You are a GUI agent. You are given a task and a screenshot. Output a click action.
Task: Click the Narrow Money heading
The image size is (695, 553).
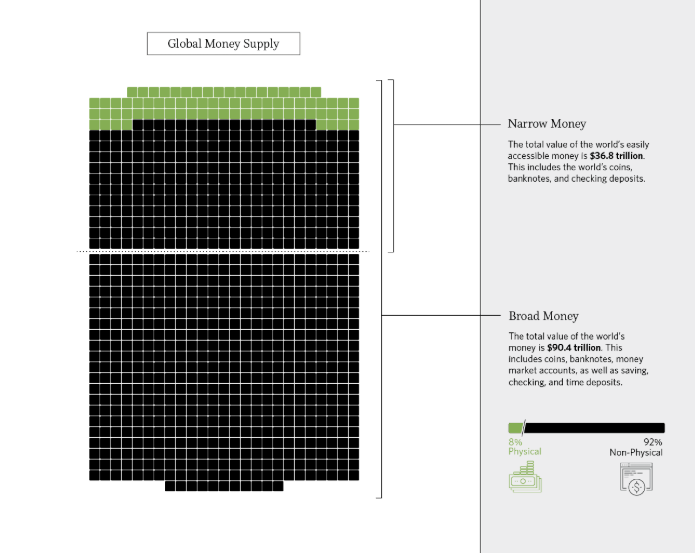point(547,124)
